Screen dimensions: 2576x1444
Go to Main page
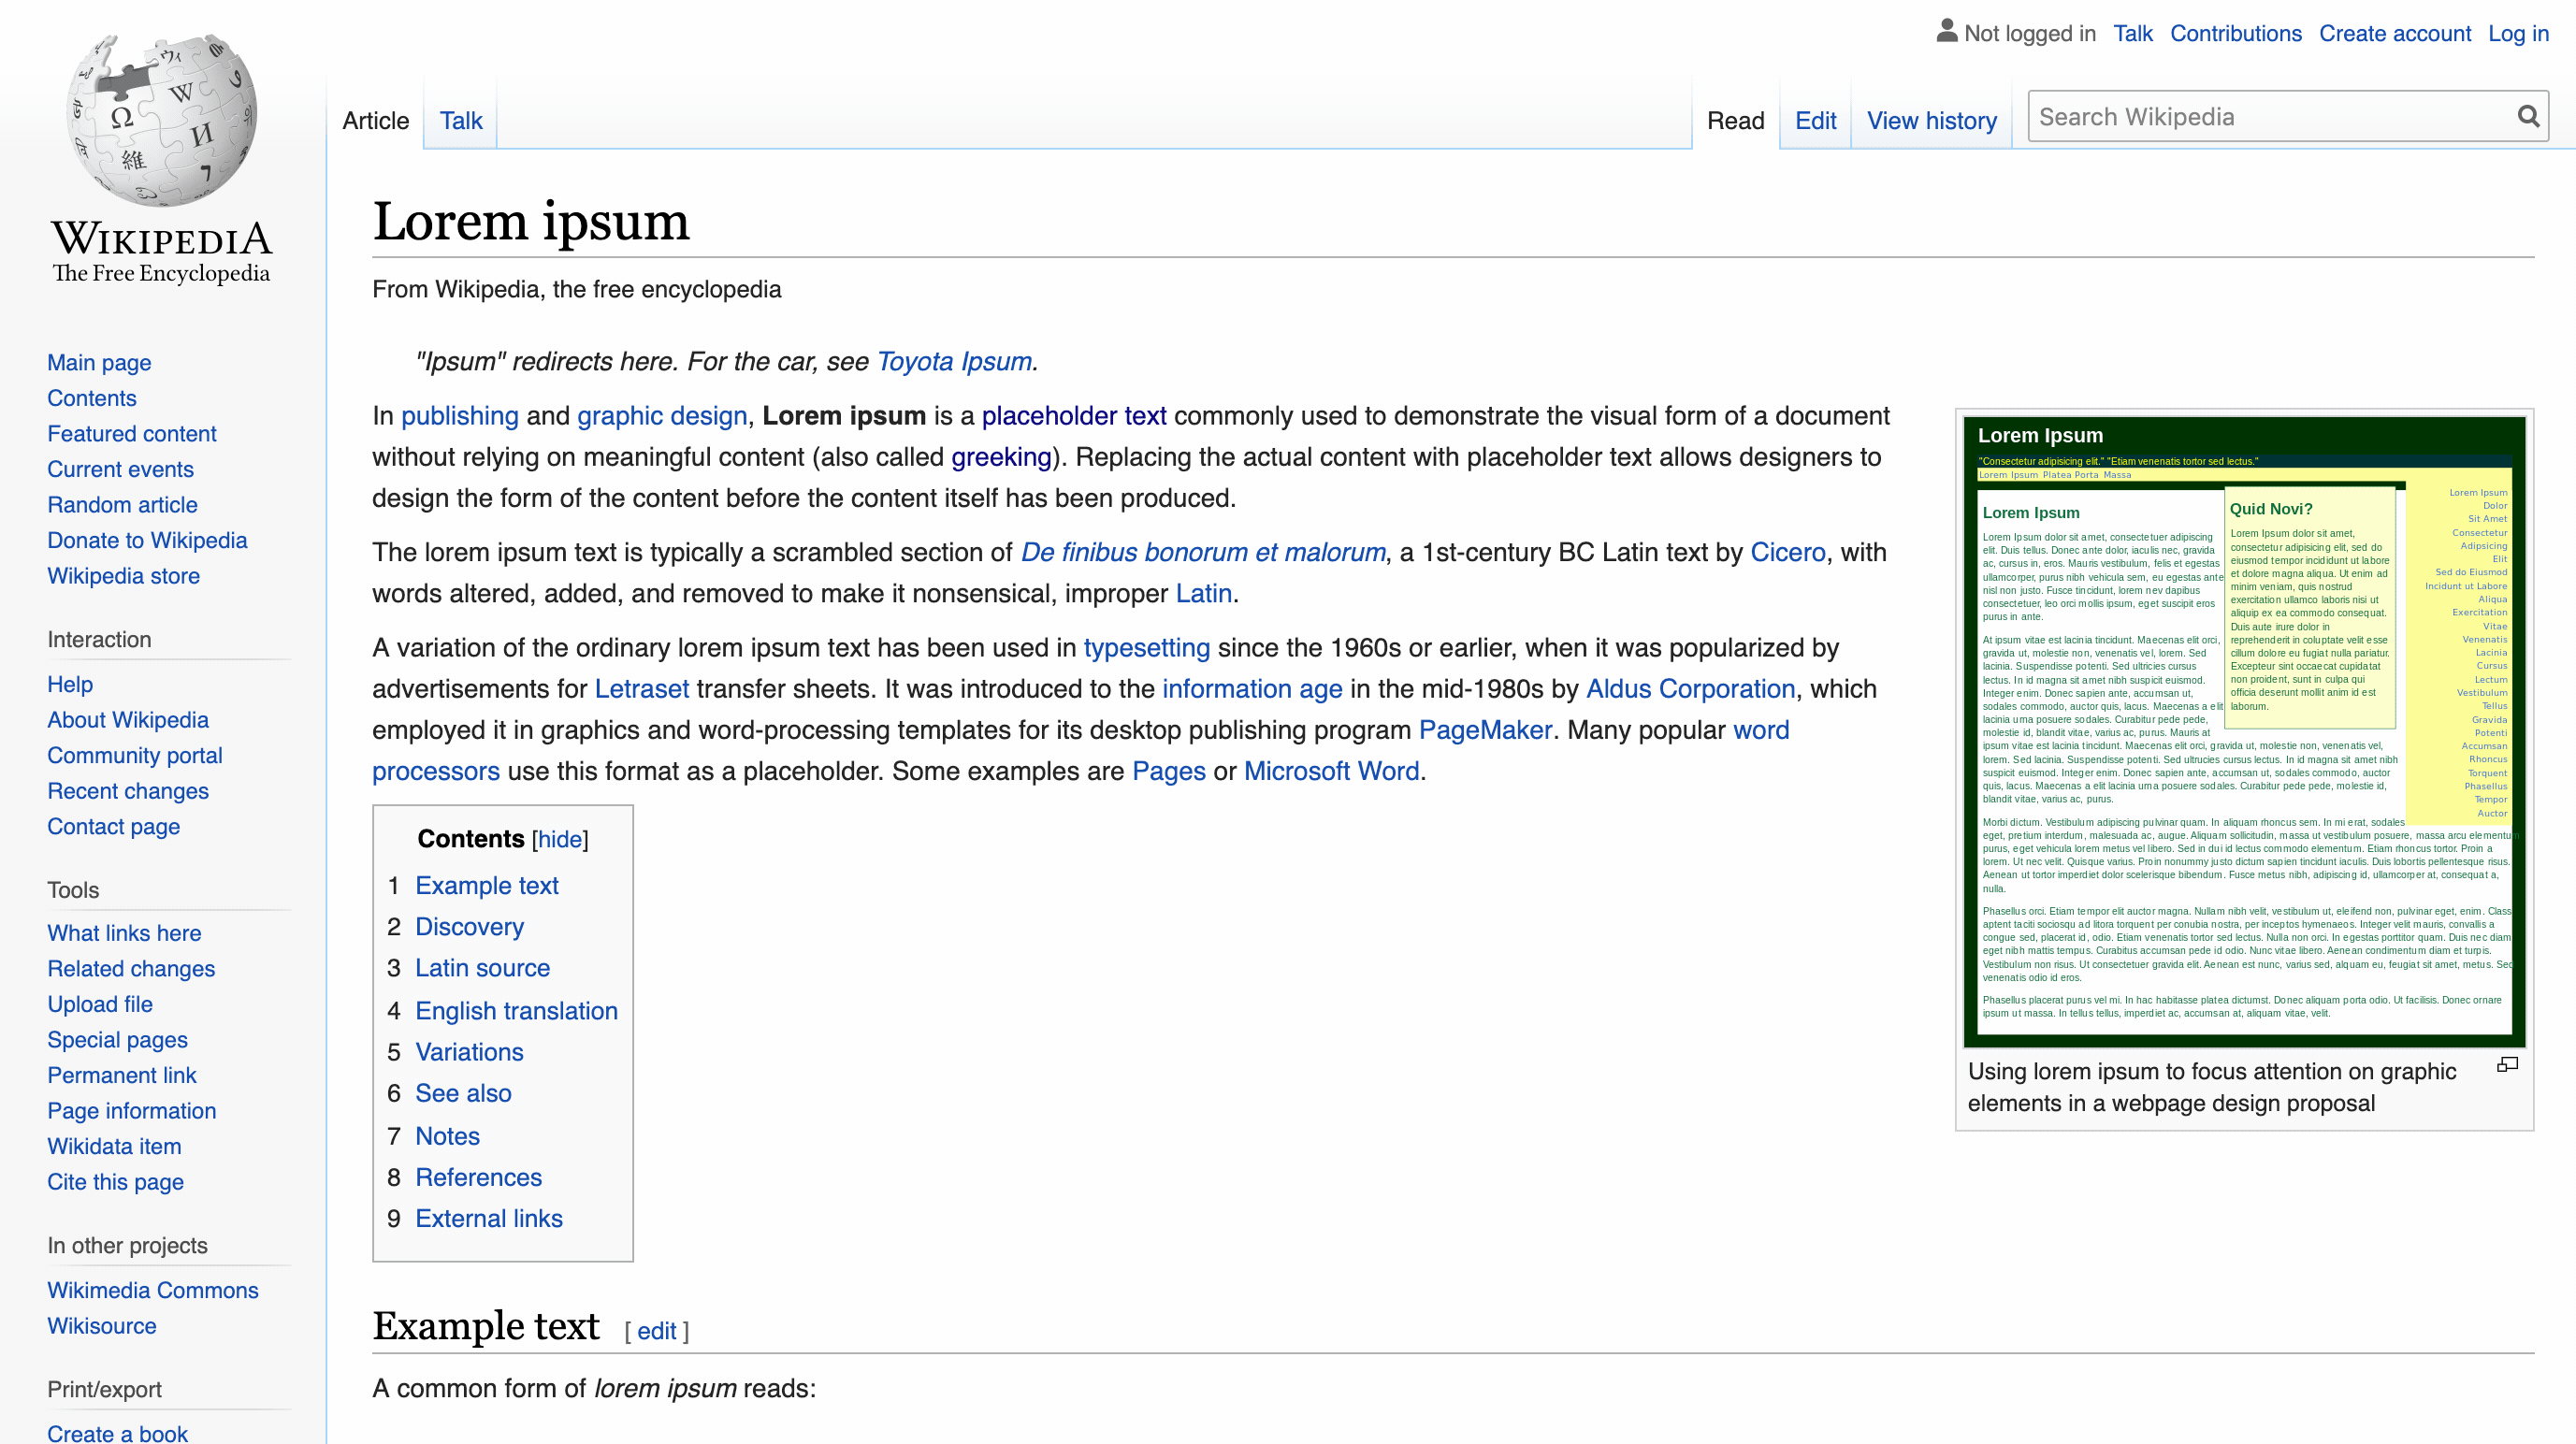(x=99, y=362)
